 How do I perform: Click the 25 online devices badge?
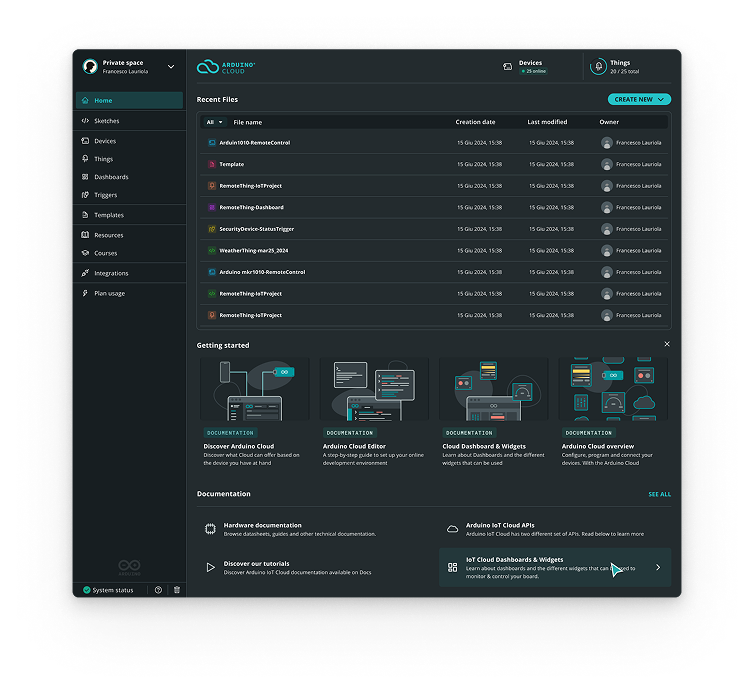tap(533, 71)
